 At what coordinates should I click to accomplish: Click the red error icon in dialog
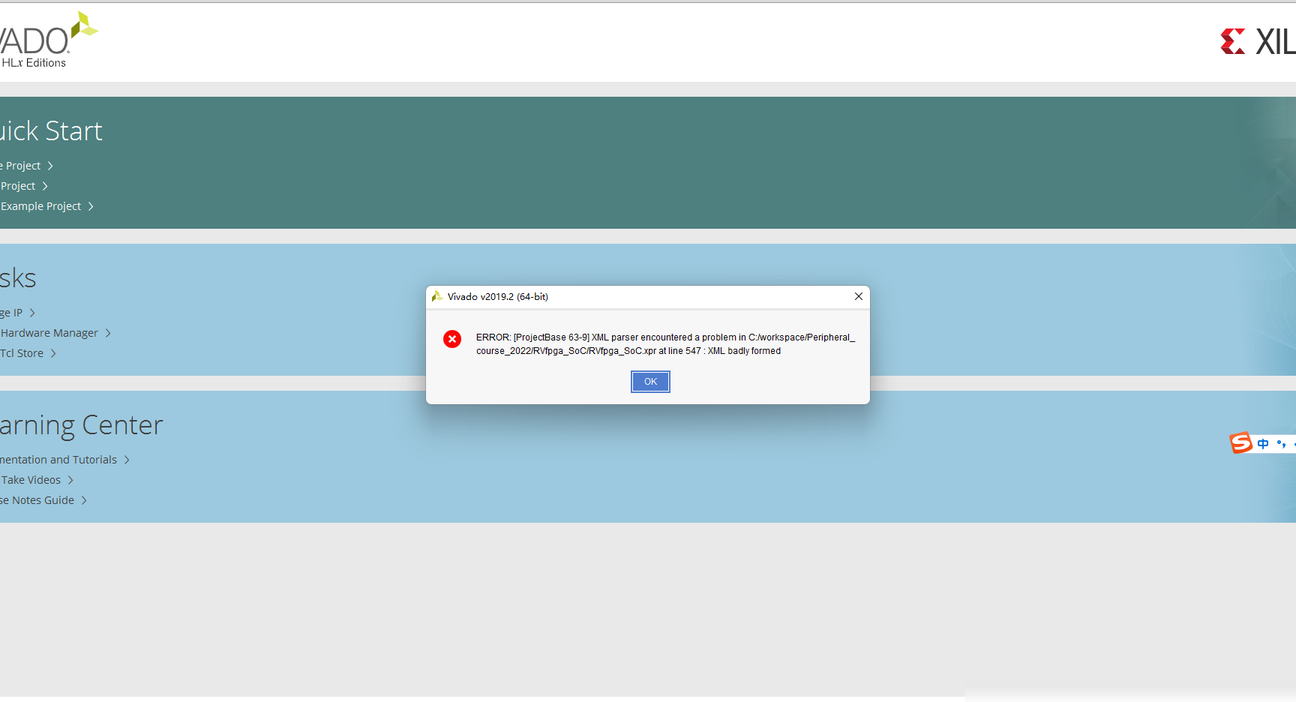[x=452, y=339]
